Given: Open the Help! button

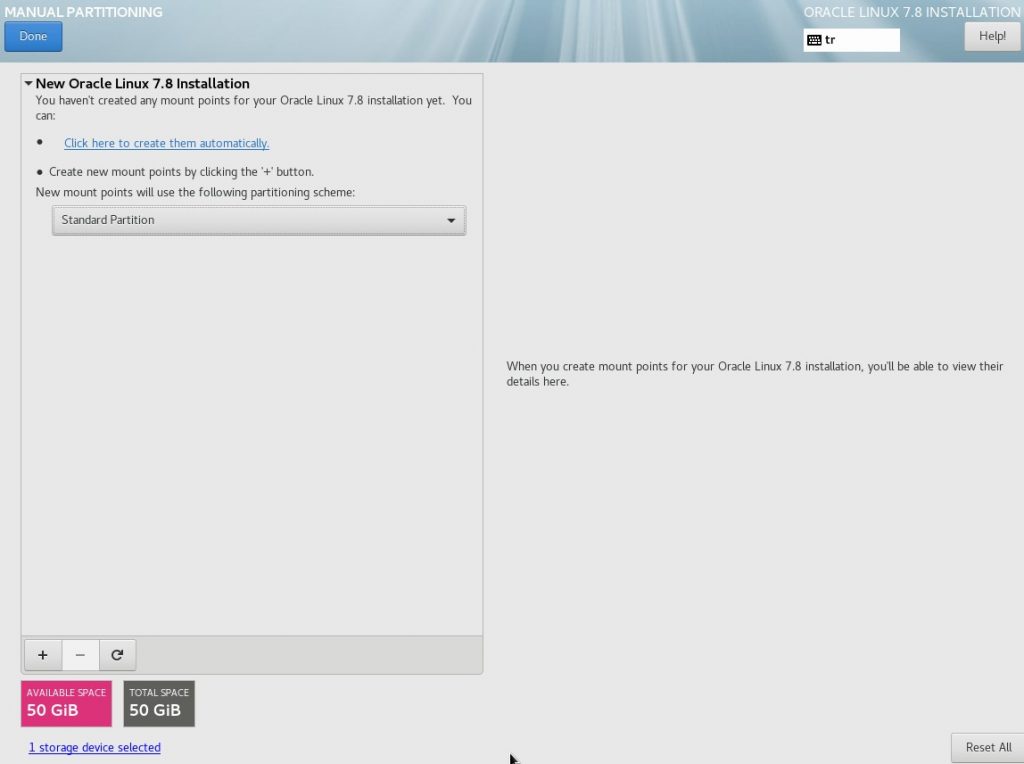Looking at the screenshot, I should click(992, 37).
